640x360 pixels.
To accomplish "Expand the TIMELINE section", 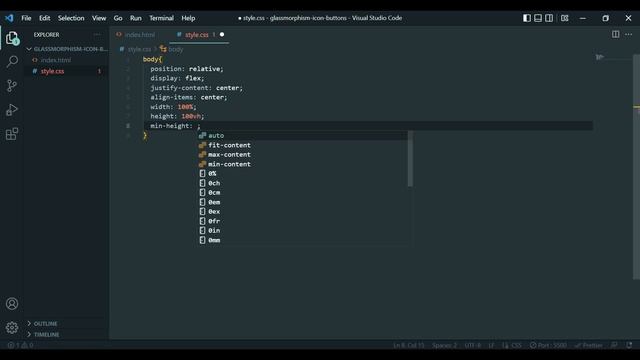I will coord(67,334).
